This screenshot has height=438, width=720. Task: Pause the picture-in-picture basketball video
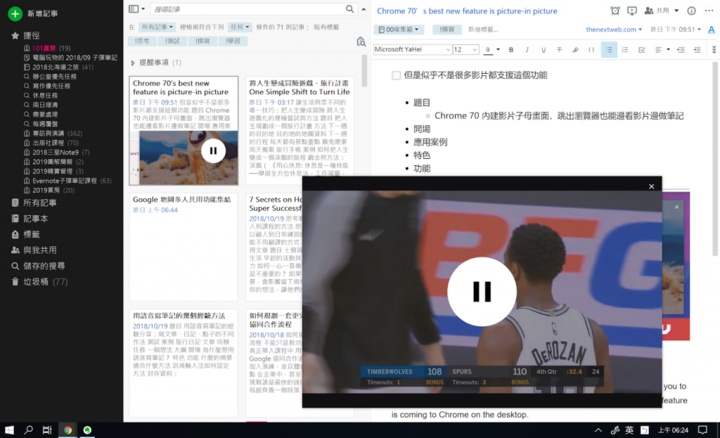point(482,292)
